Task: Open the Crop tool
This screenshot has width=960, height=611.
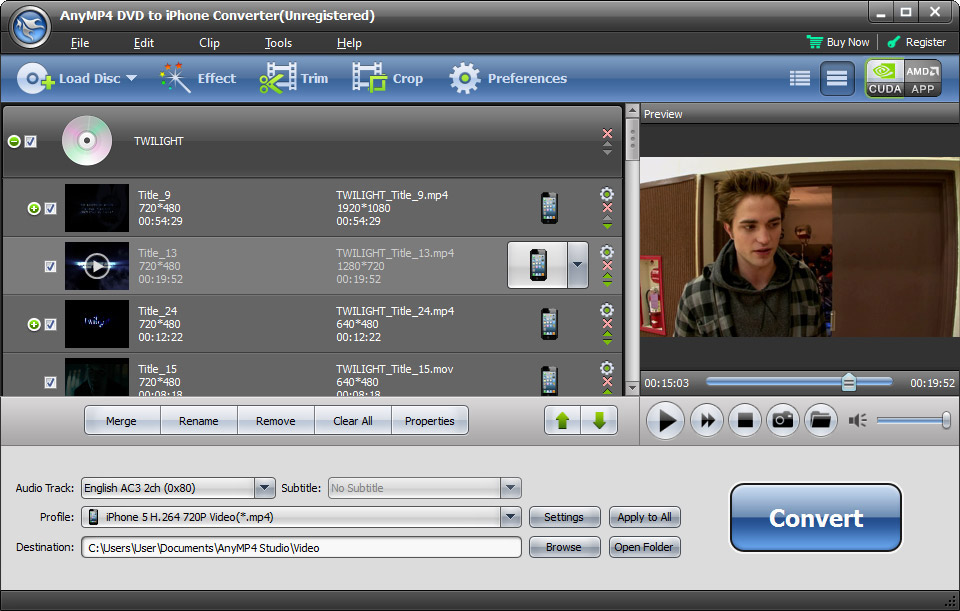Action: (x=388, y=78)
